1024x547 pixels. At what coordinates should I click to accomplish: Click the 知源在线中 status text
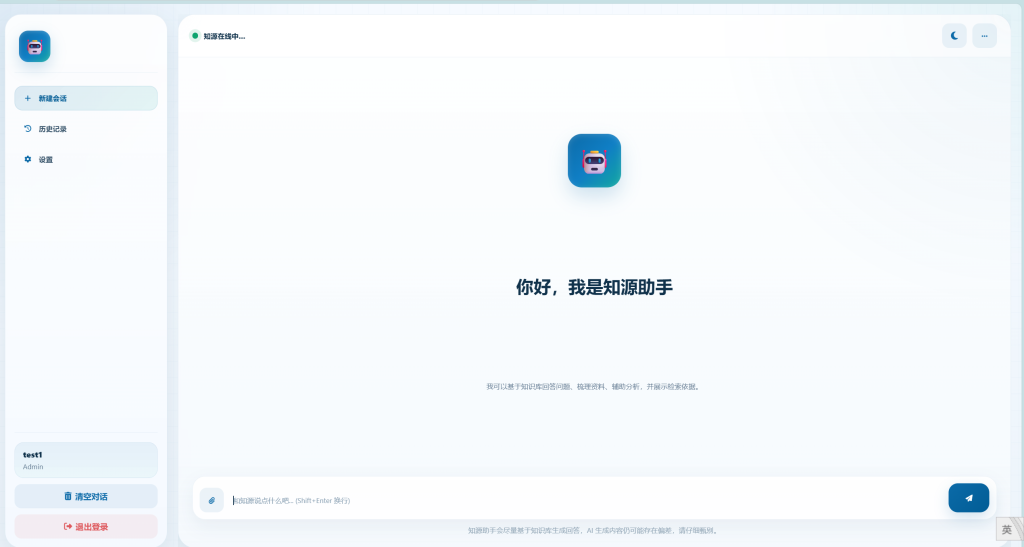[225, 37]
